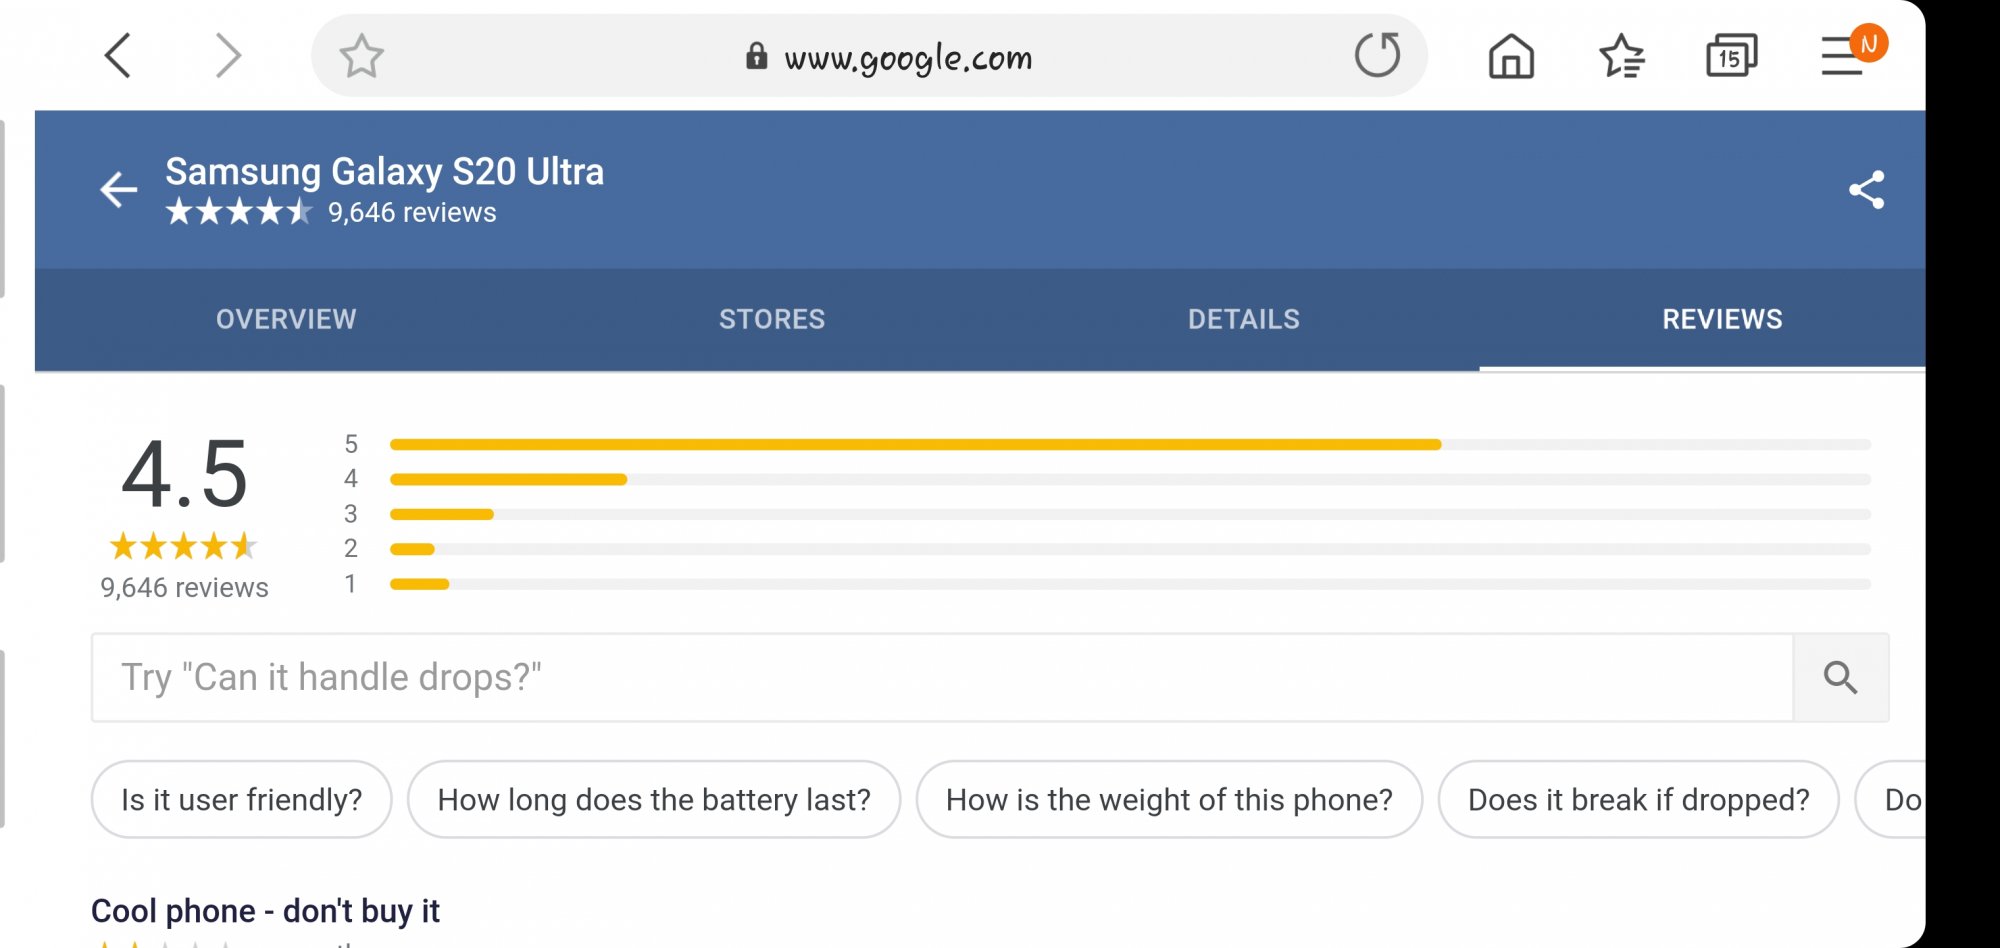Open the browser hamburger menu
This screenshot has height=948, width=2000.
click(x=1842, y=56)
